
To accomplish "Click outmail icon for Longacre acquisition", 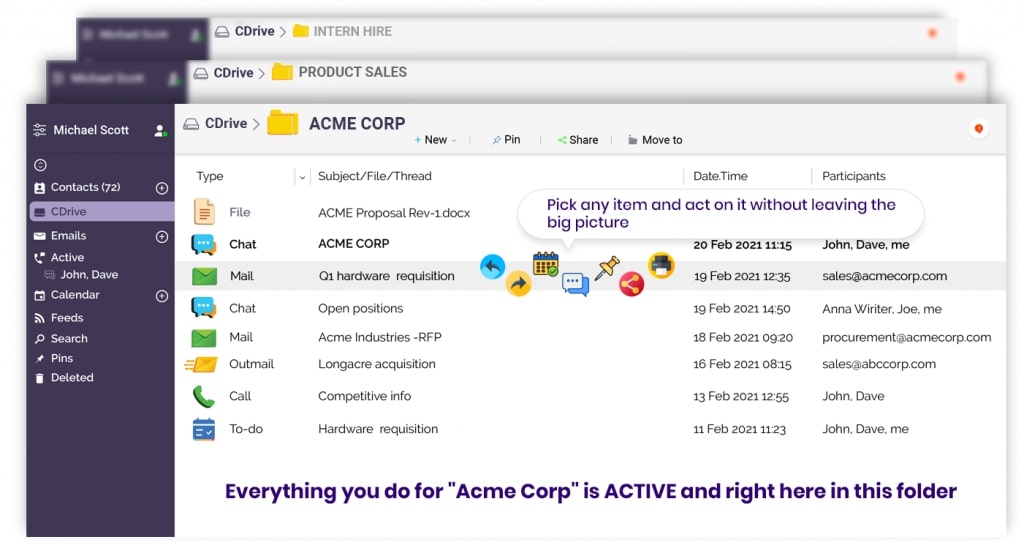I will 201,364.
